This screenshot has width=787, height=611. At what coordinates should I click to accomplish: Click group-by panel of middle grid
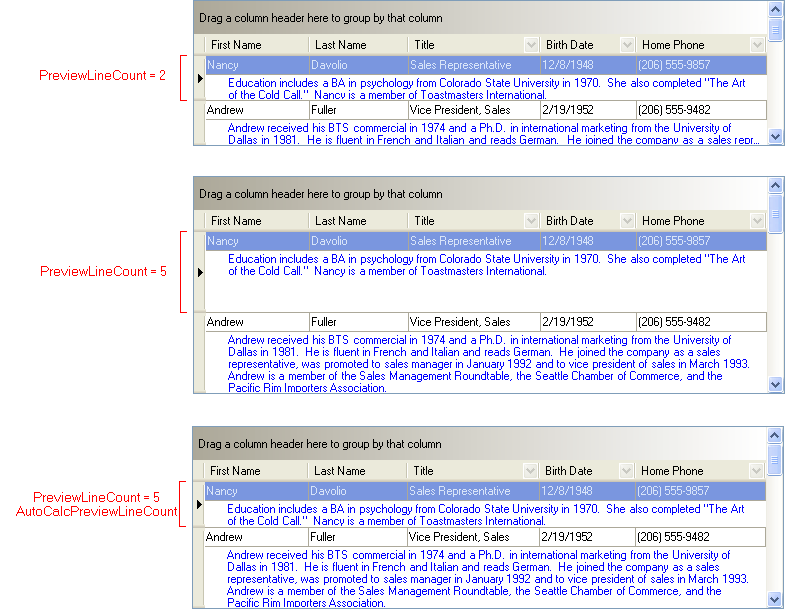tap(480, 194)
